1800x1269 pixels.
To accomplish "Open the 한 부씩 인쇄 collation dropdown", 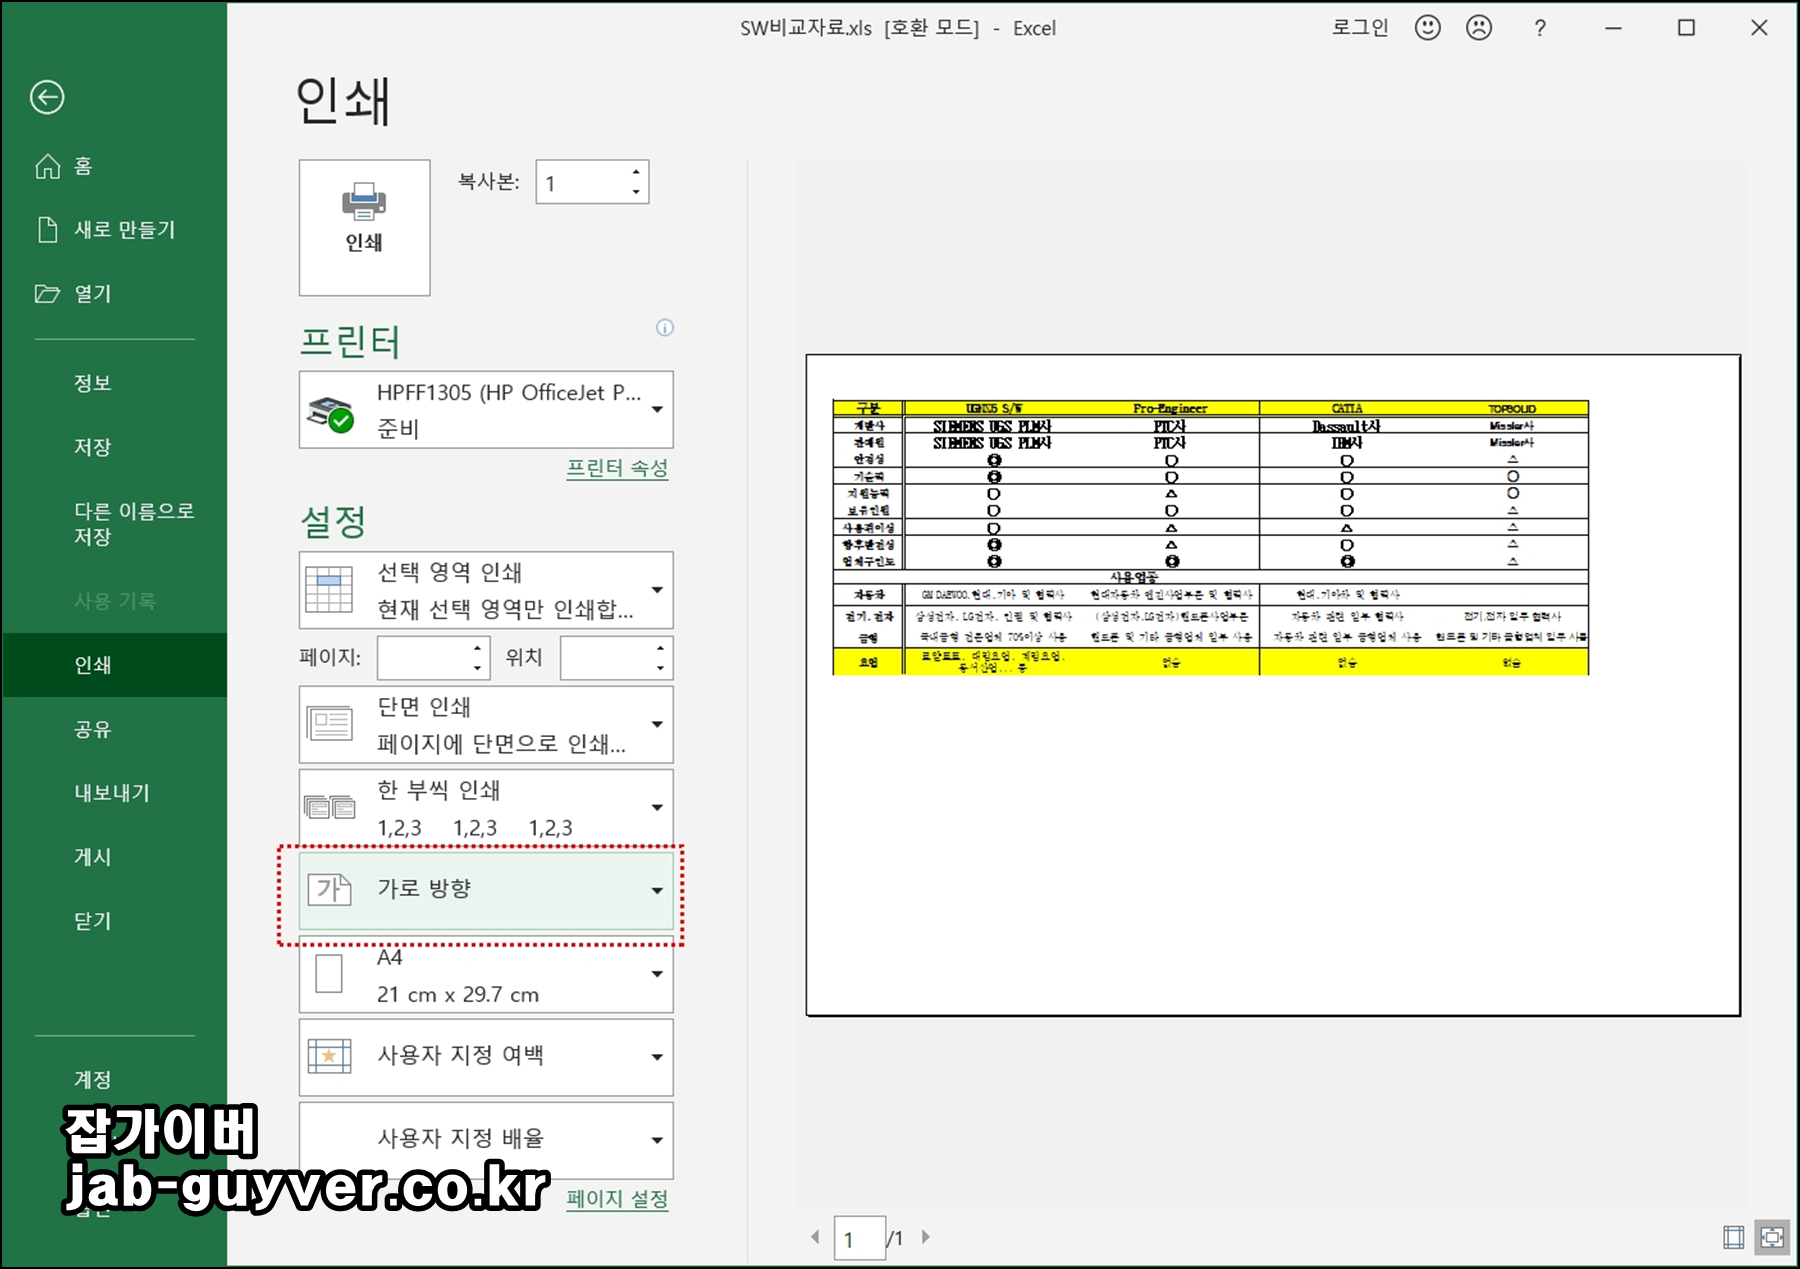I will [486, 808].
